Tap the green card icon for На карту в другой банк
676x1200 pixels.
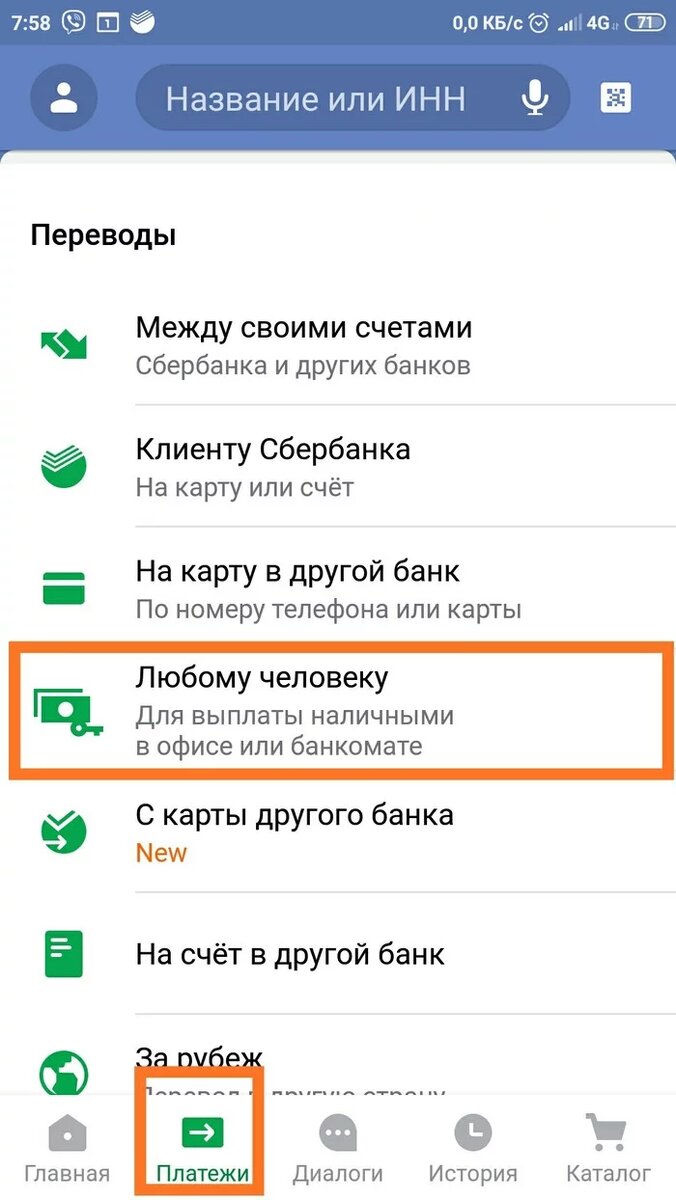[x=64, y=588]
